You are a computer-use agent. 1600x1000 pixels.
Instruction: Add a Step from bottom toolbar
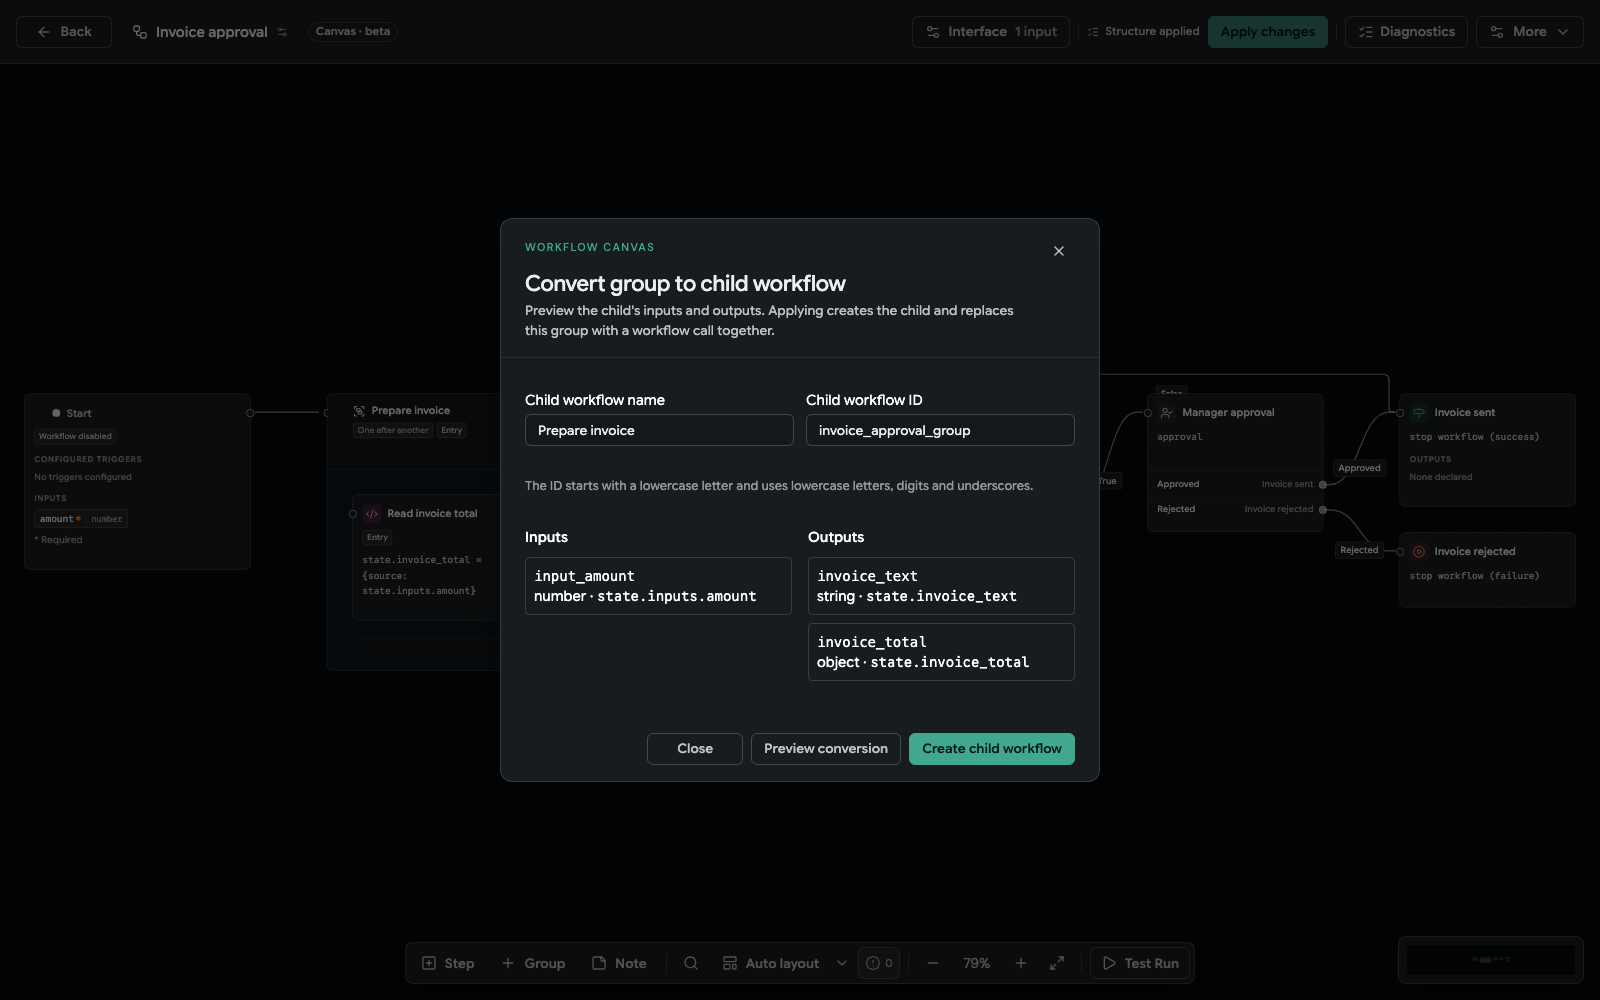click(448, 963)
